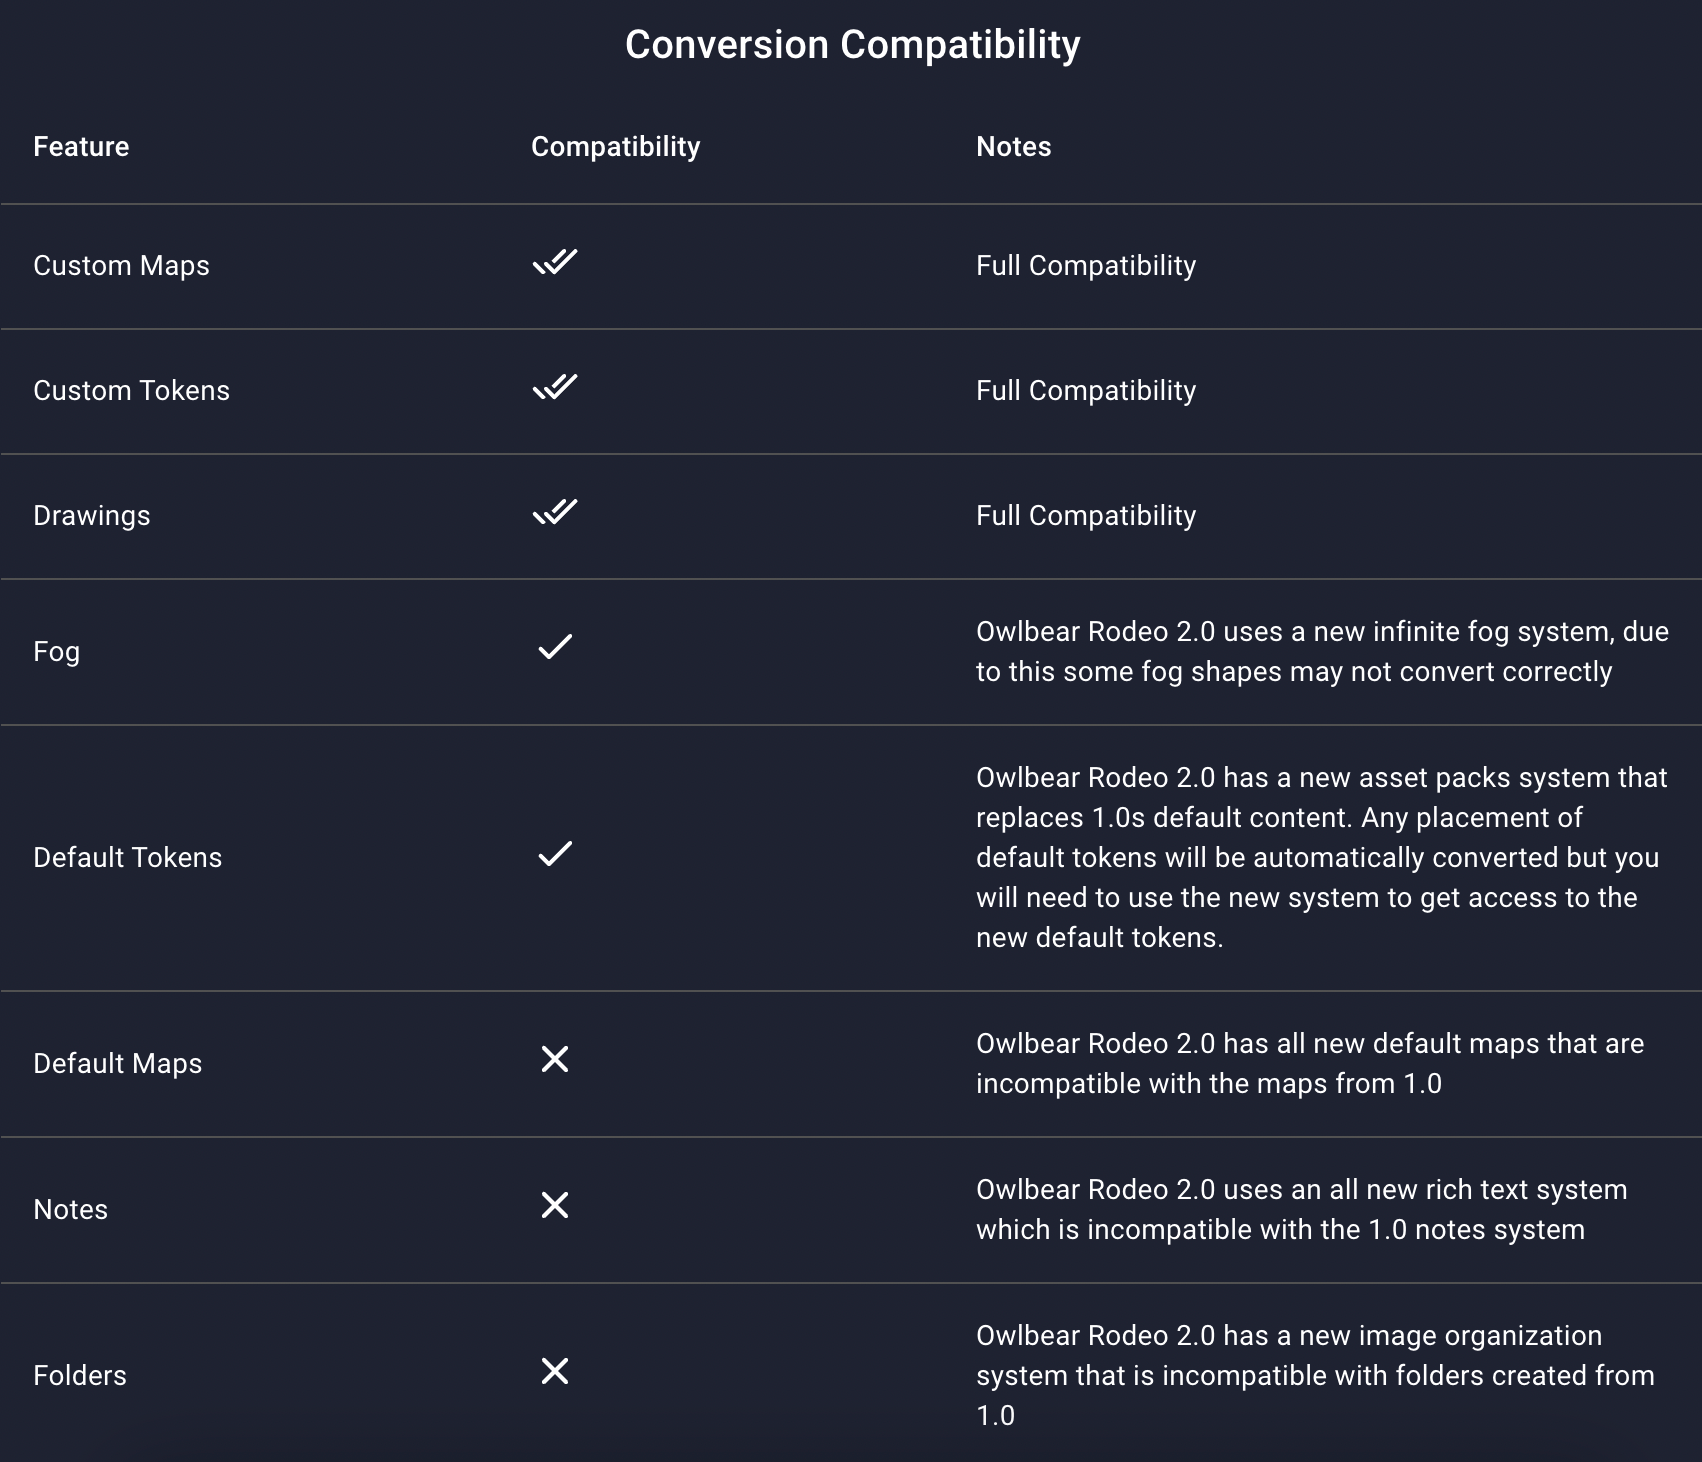The image size is (1702, 1462).
Task: Click the Compatibility column header
Action: (615, 147)
